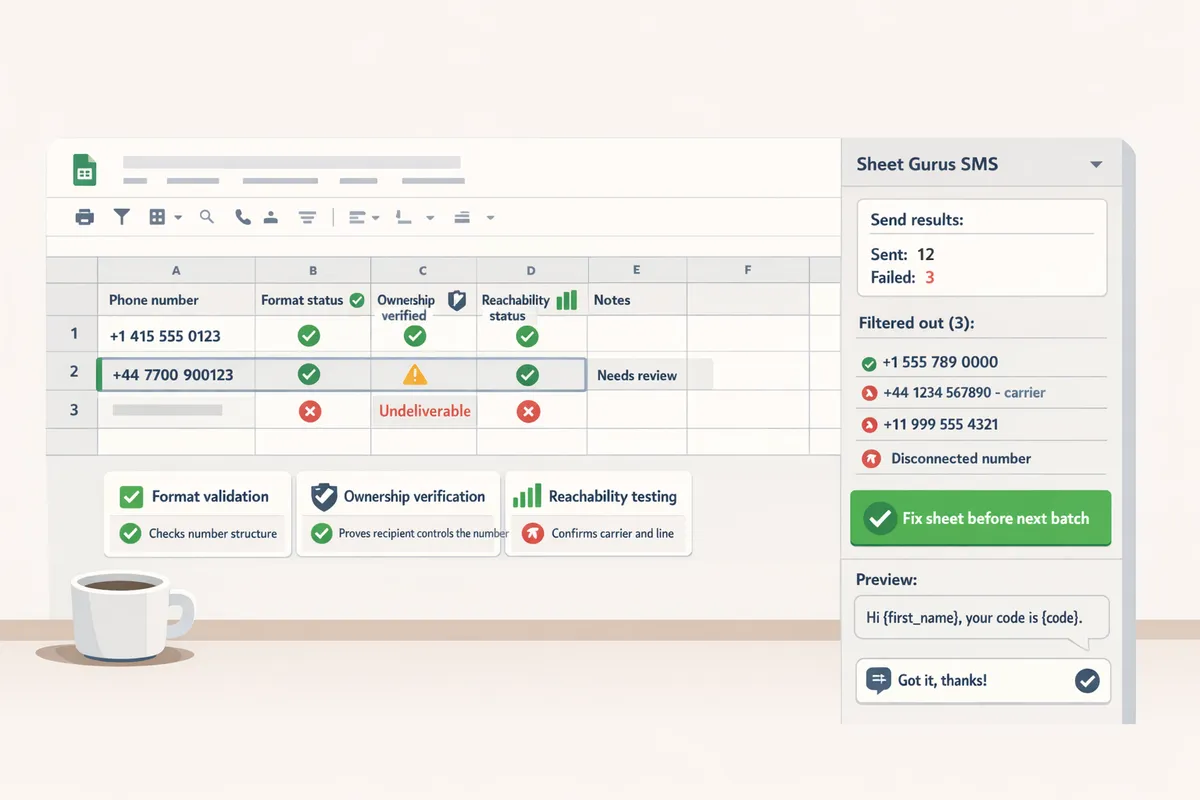Toggle the green check in row 1 Format status
The image size is (1200, 800).
(x=309, y=336)
